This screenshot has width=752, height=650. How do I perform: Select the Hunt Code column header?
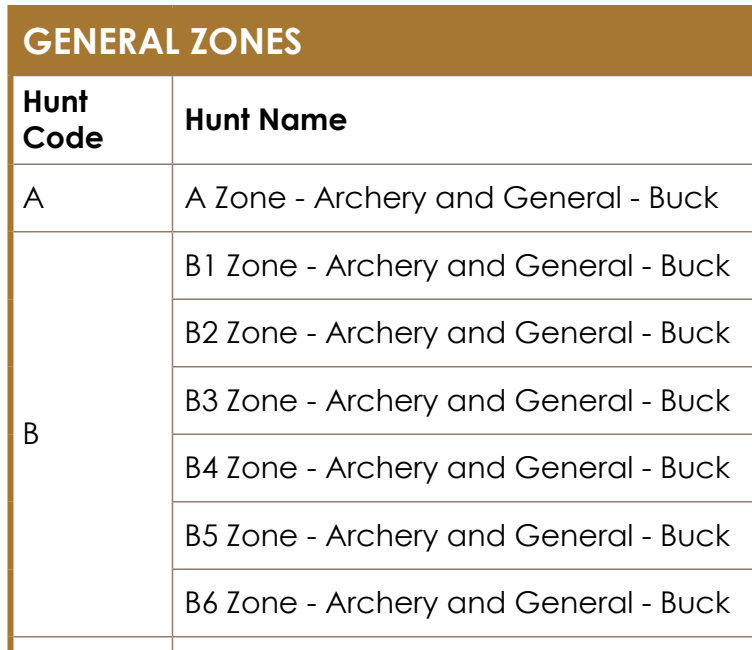tap(93, 120)
